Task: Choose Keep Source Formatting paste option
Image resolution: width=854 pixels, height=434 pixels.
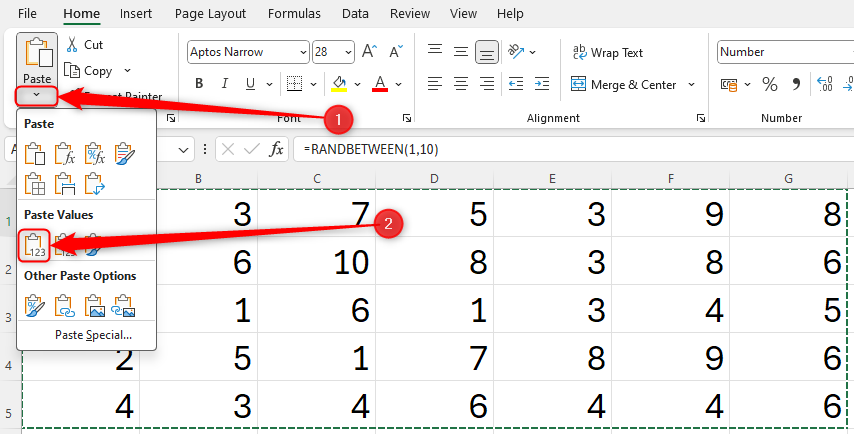Action: (x=125, y=154)
